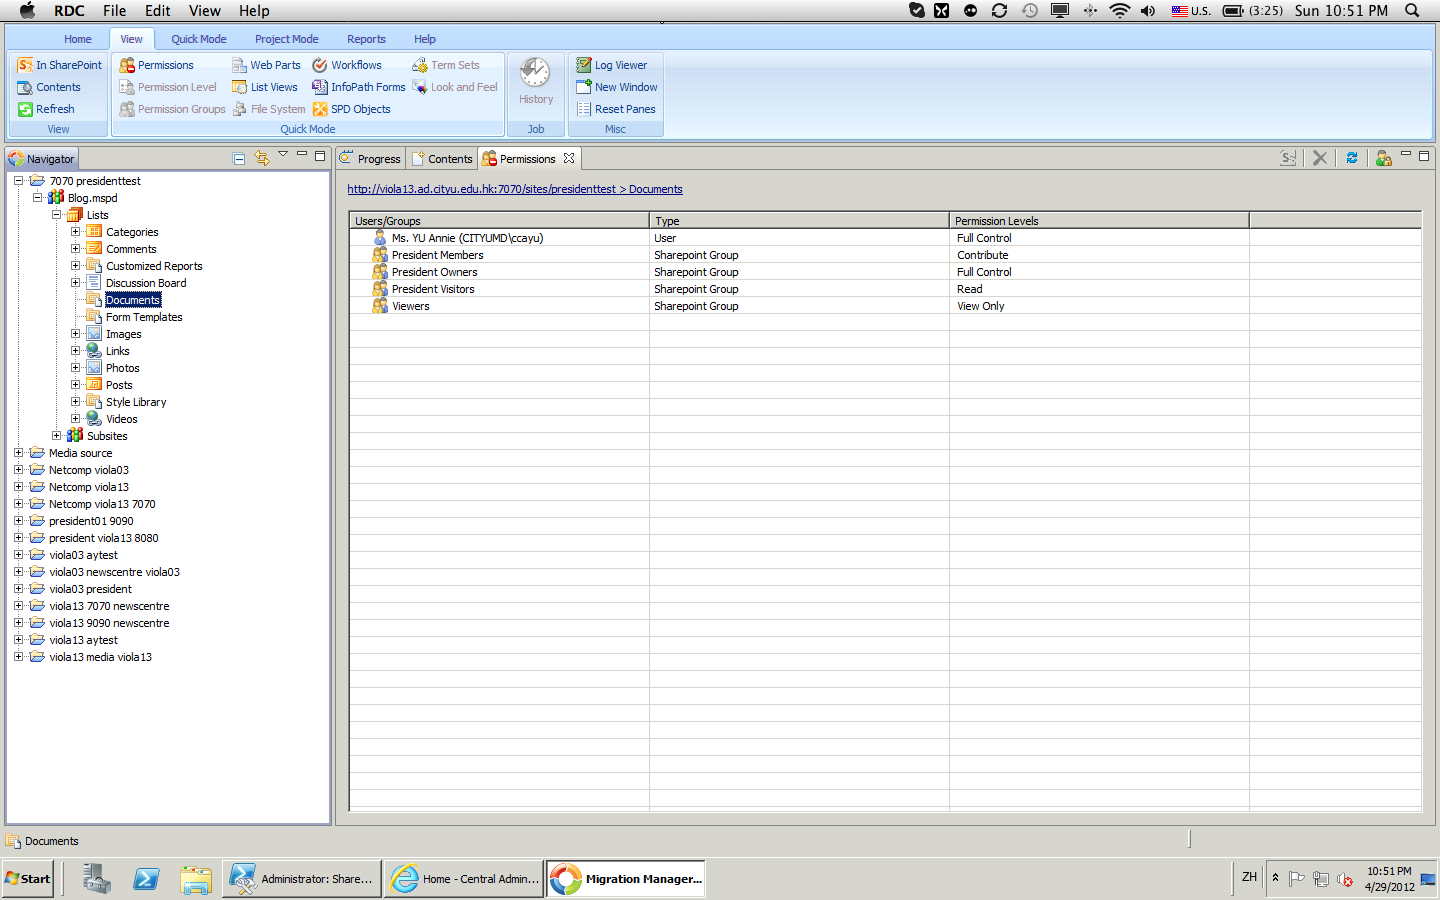Viewport: 1440px width, 900px height.
Task: Collapse the Lists node
Action: 56,215
